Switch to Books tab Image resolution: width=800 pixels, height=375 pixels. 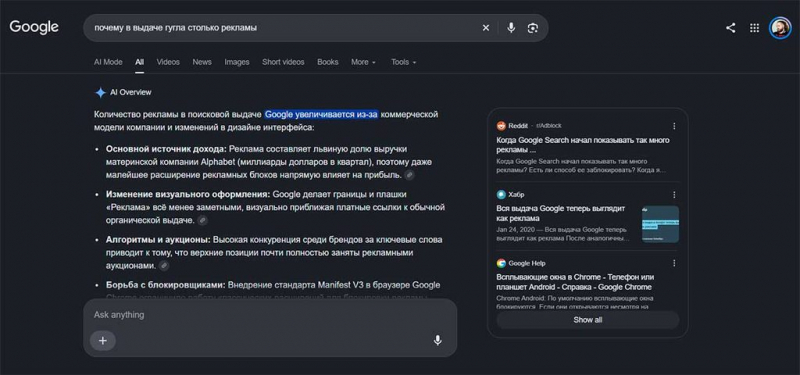(x=328, y=62)
